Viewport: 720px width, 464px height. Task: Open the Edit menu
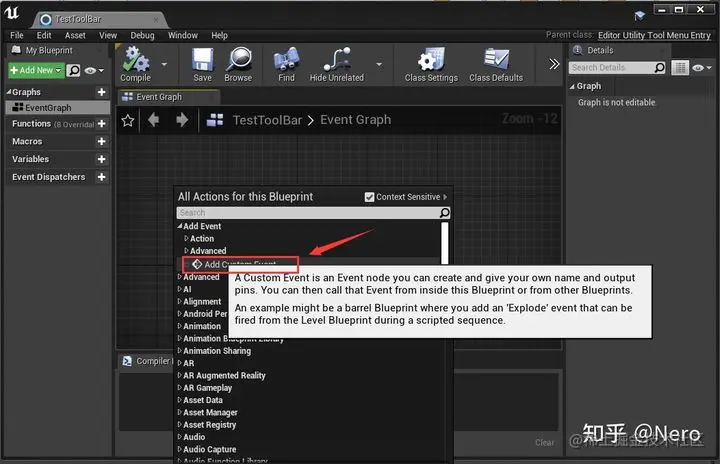pos(44,35)
